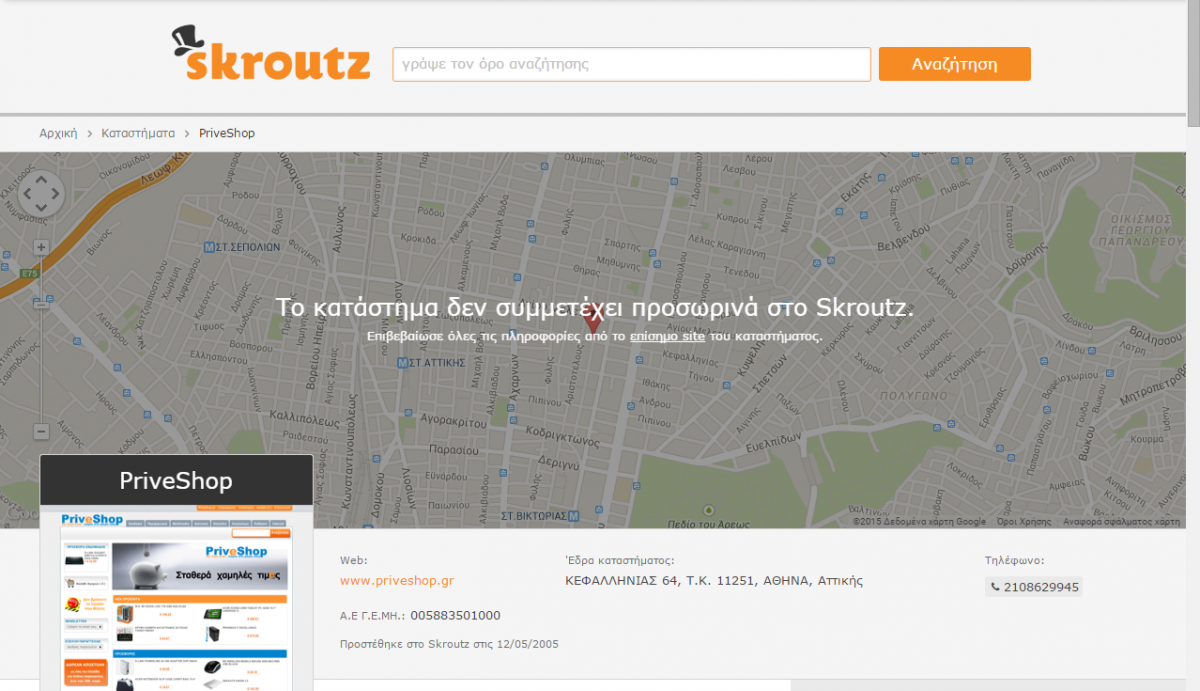Click the map zoom slider track
Screen dimensions: 1200x691
[41, 340]
